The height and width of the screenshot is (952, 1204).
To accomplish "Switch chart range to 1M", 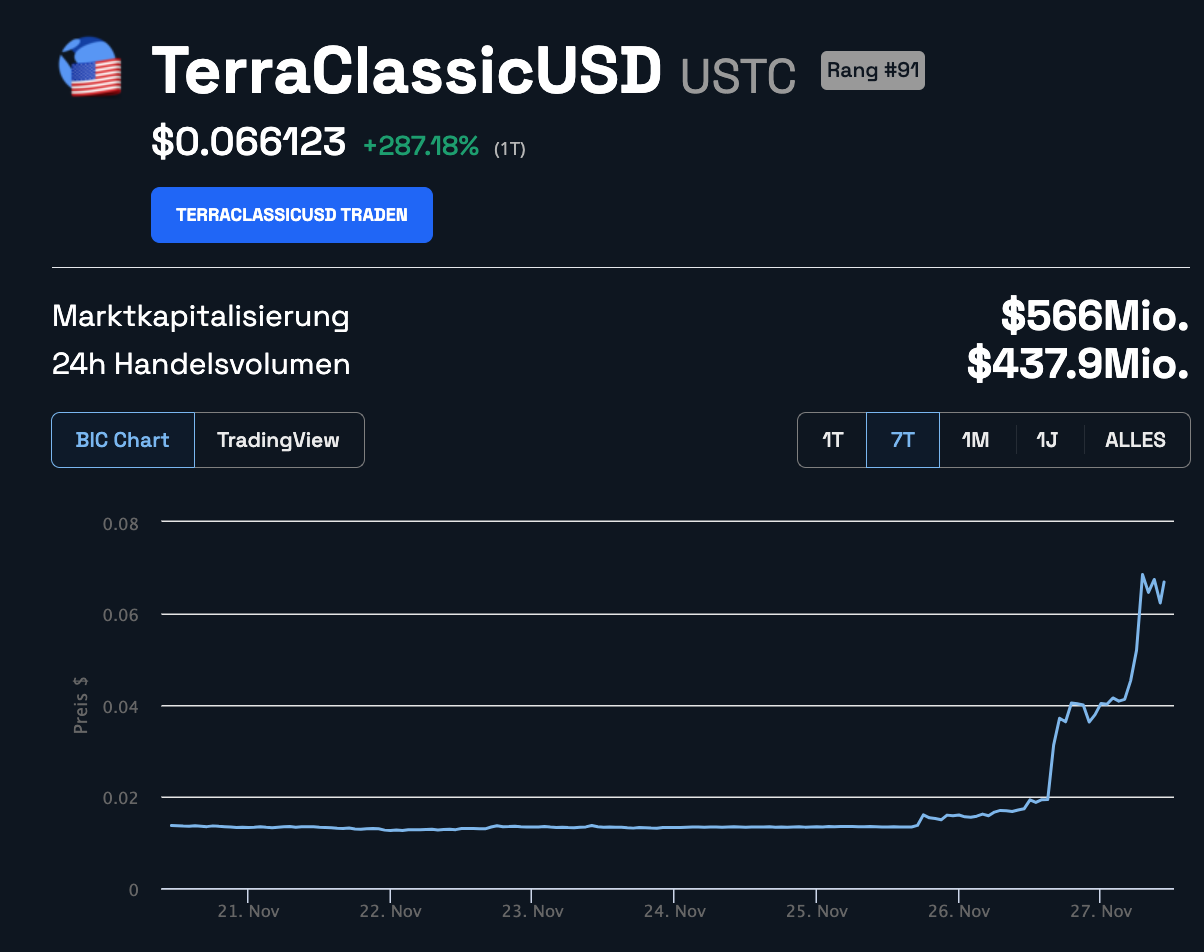I will 975,440.
